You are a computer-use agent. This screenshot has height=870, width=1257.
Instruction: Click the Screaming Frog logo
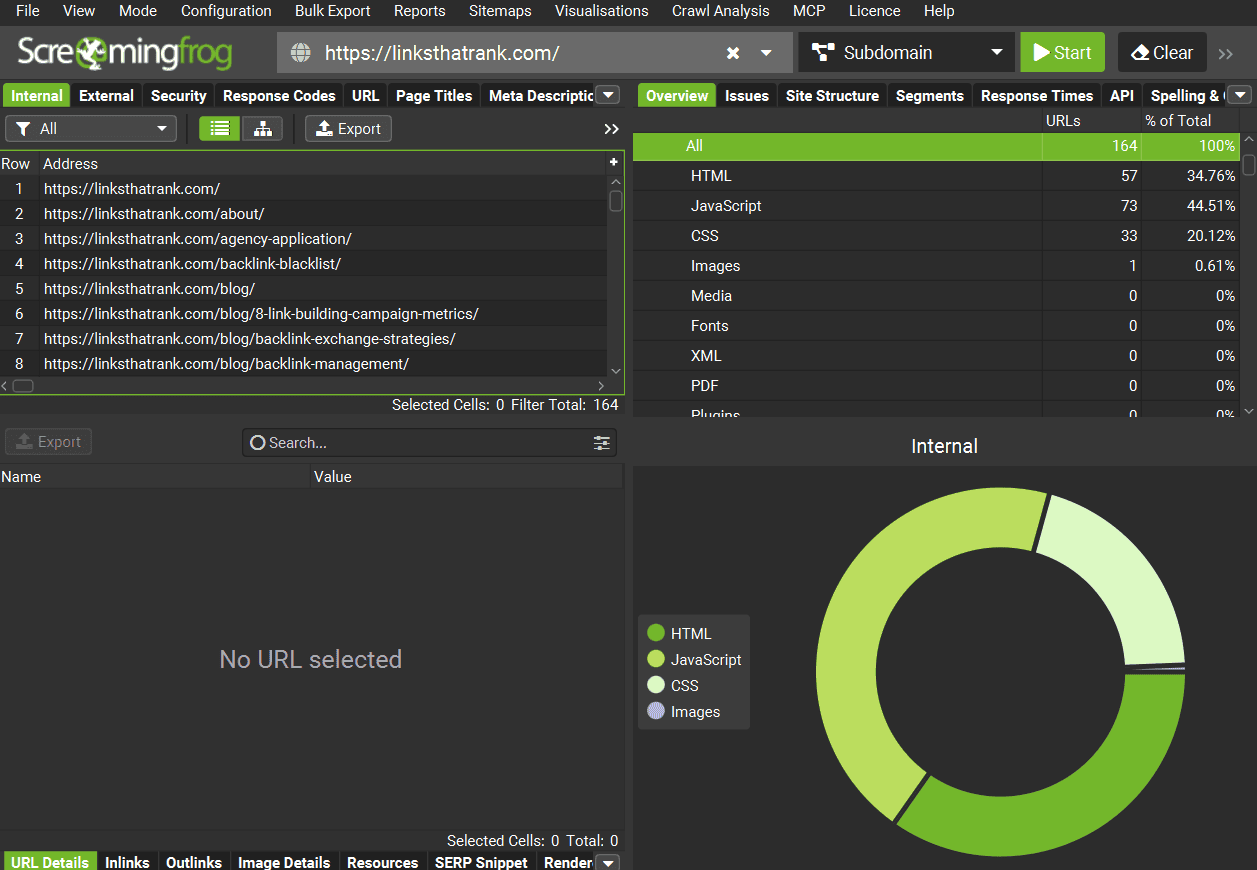point(125,52)
